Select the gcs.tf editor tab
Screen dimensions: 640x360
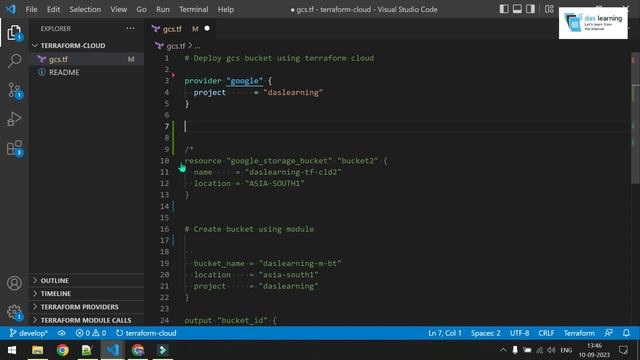click(180, 29)
